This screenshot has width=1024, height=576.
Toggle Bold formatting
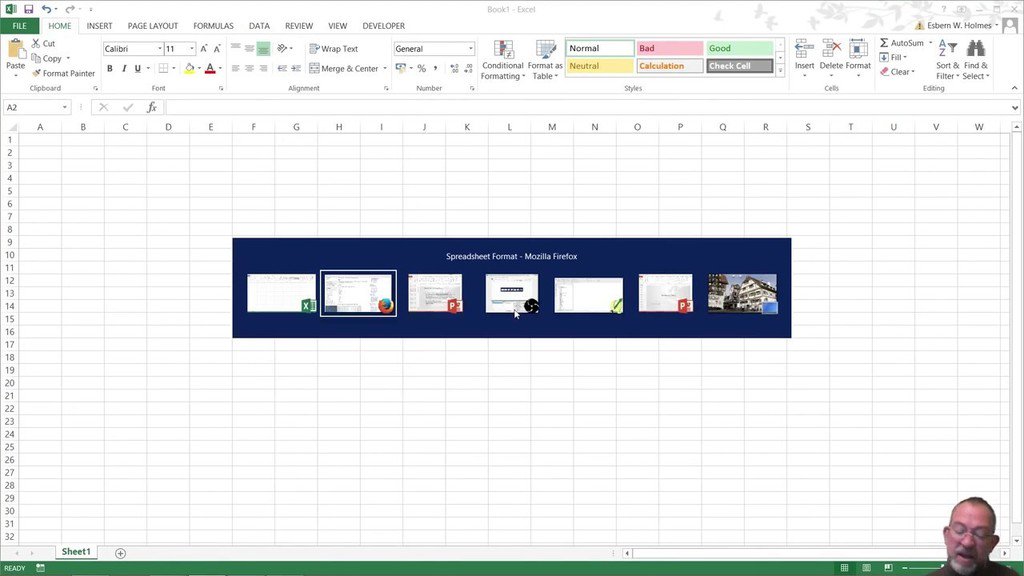pos(110,69)
